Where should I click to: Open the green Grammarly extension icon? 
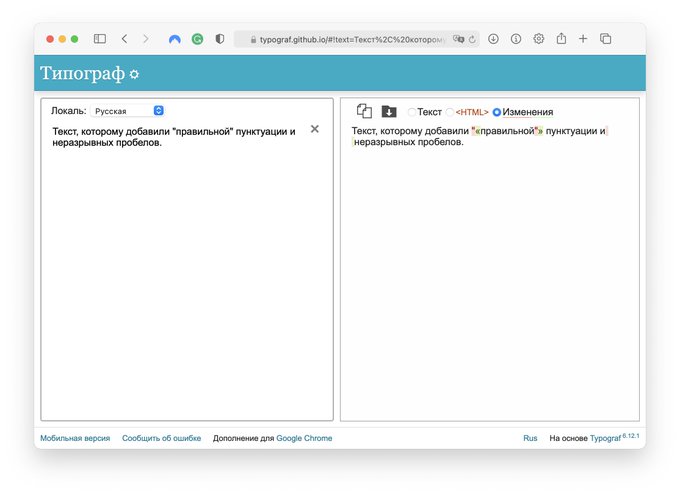coord(197,39)
